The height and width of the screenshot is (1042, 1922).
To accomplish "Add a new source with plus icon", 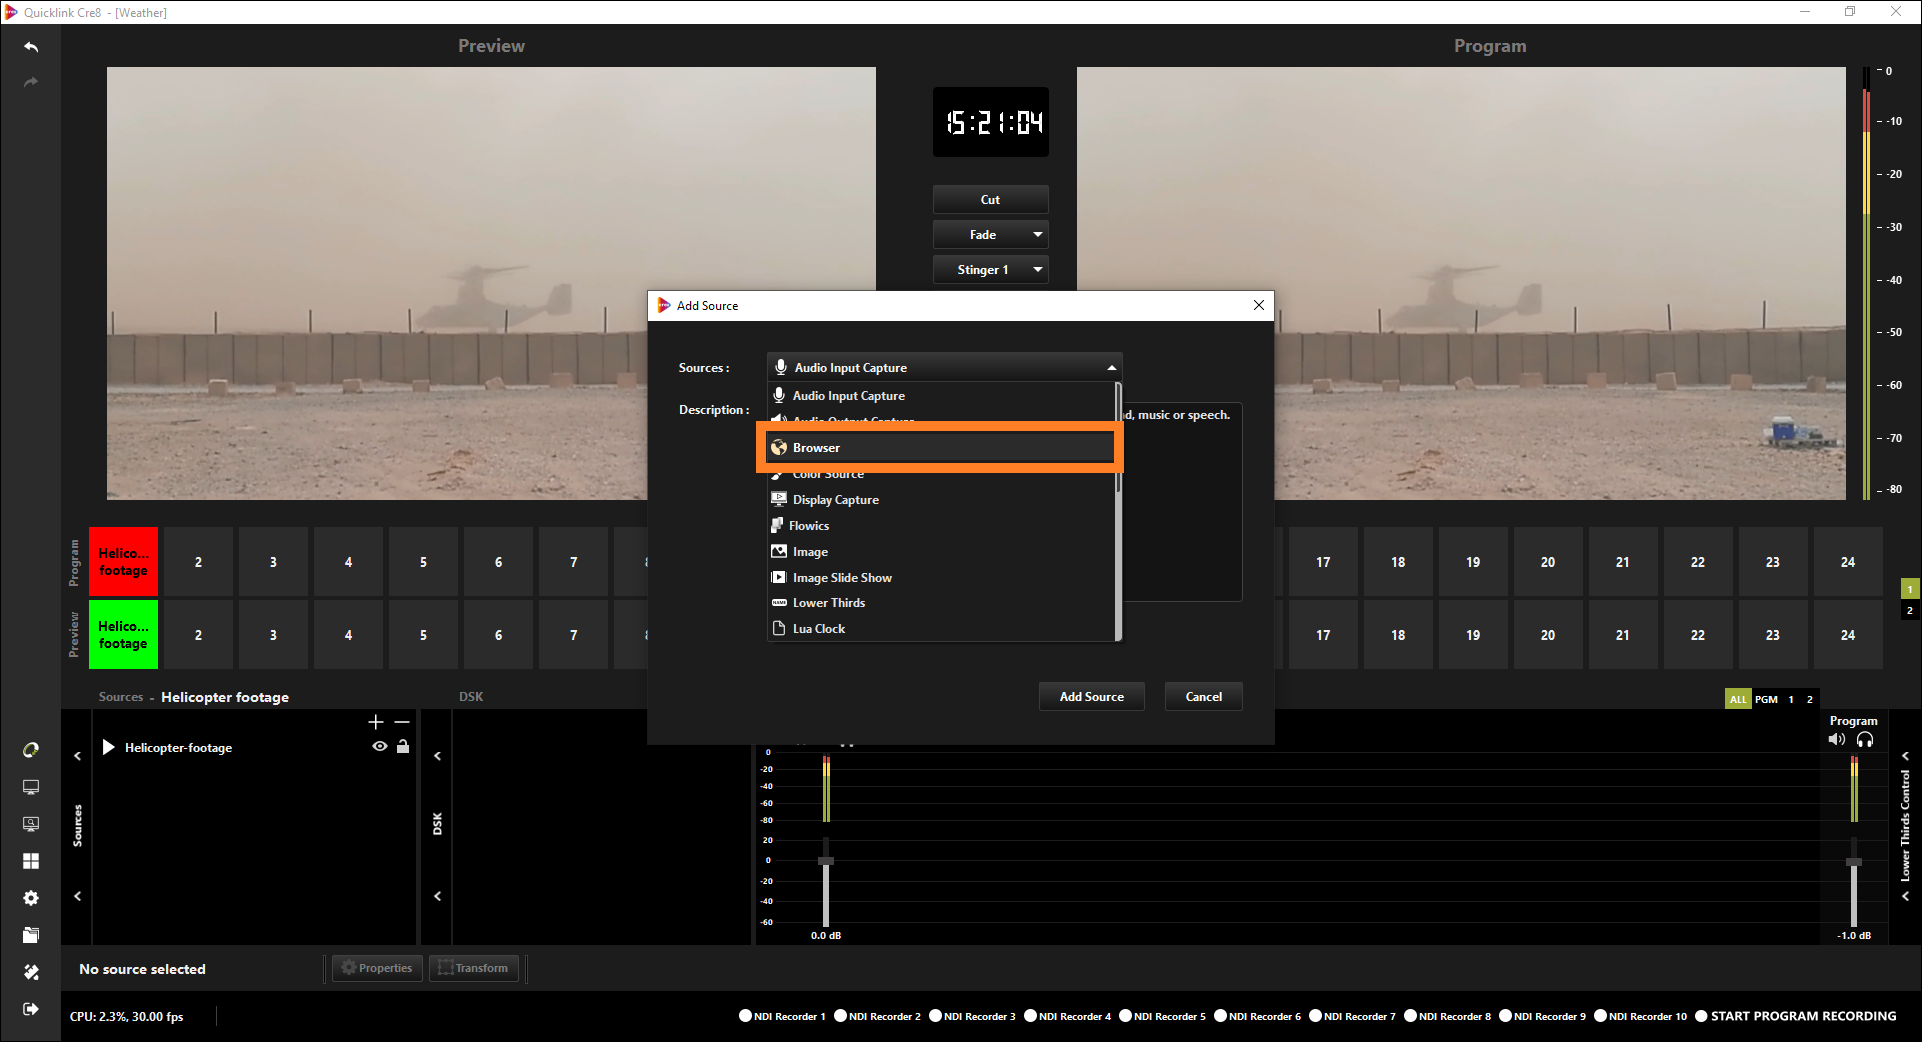I will 376,722.
